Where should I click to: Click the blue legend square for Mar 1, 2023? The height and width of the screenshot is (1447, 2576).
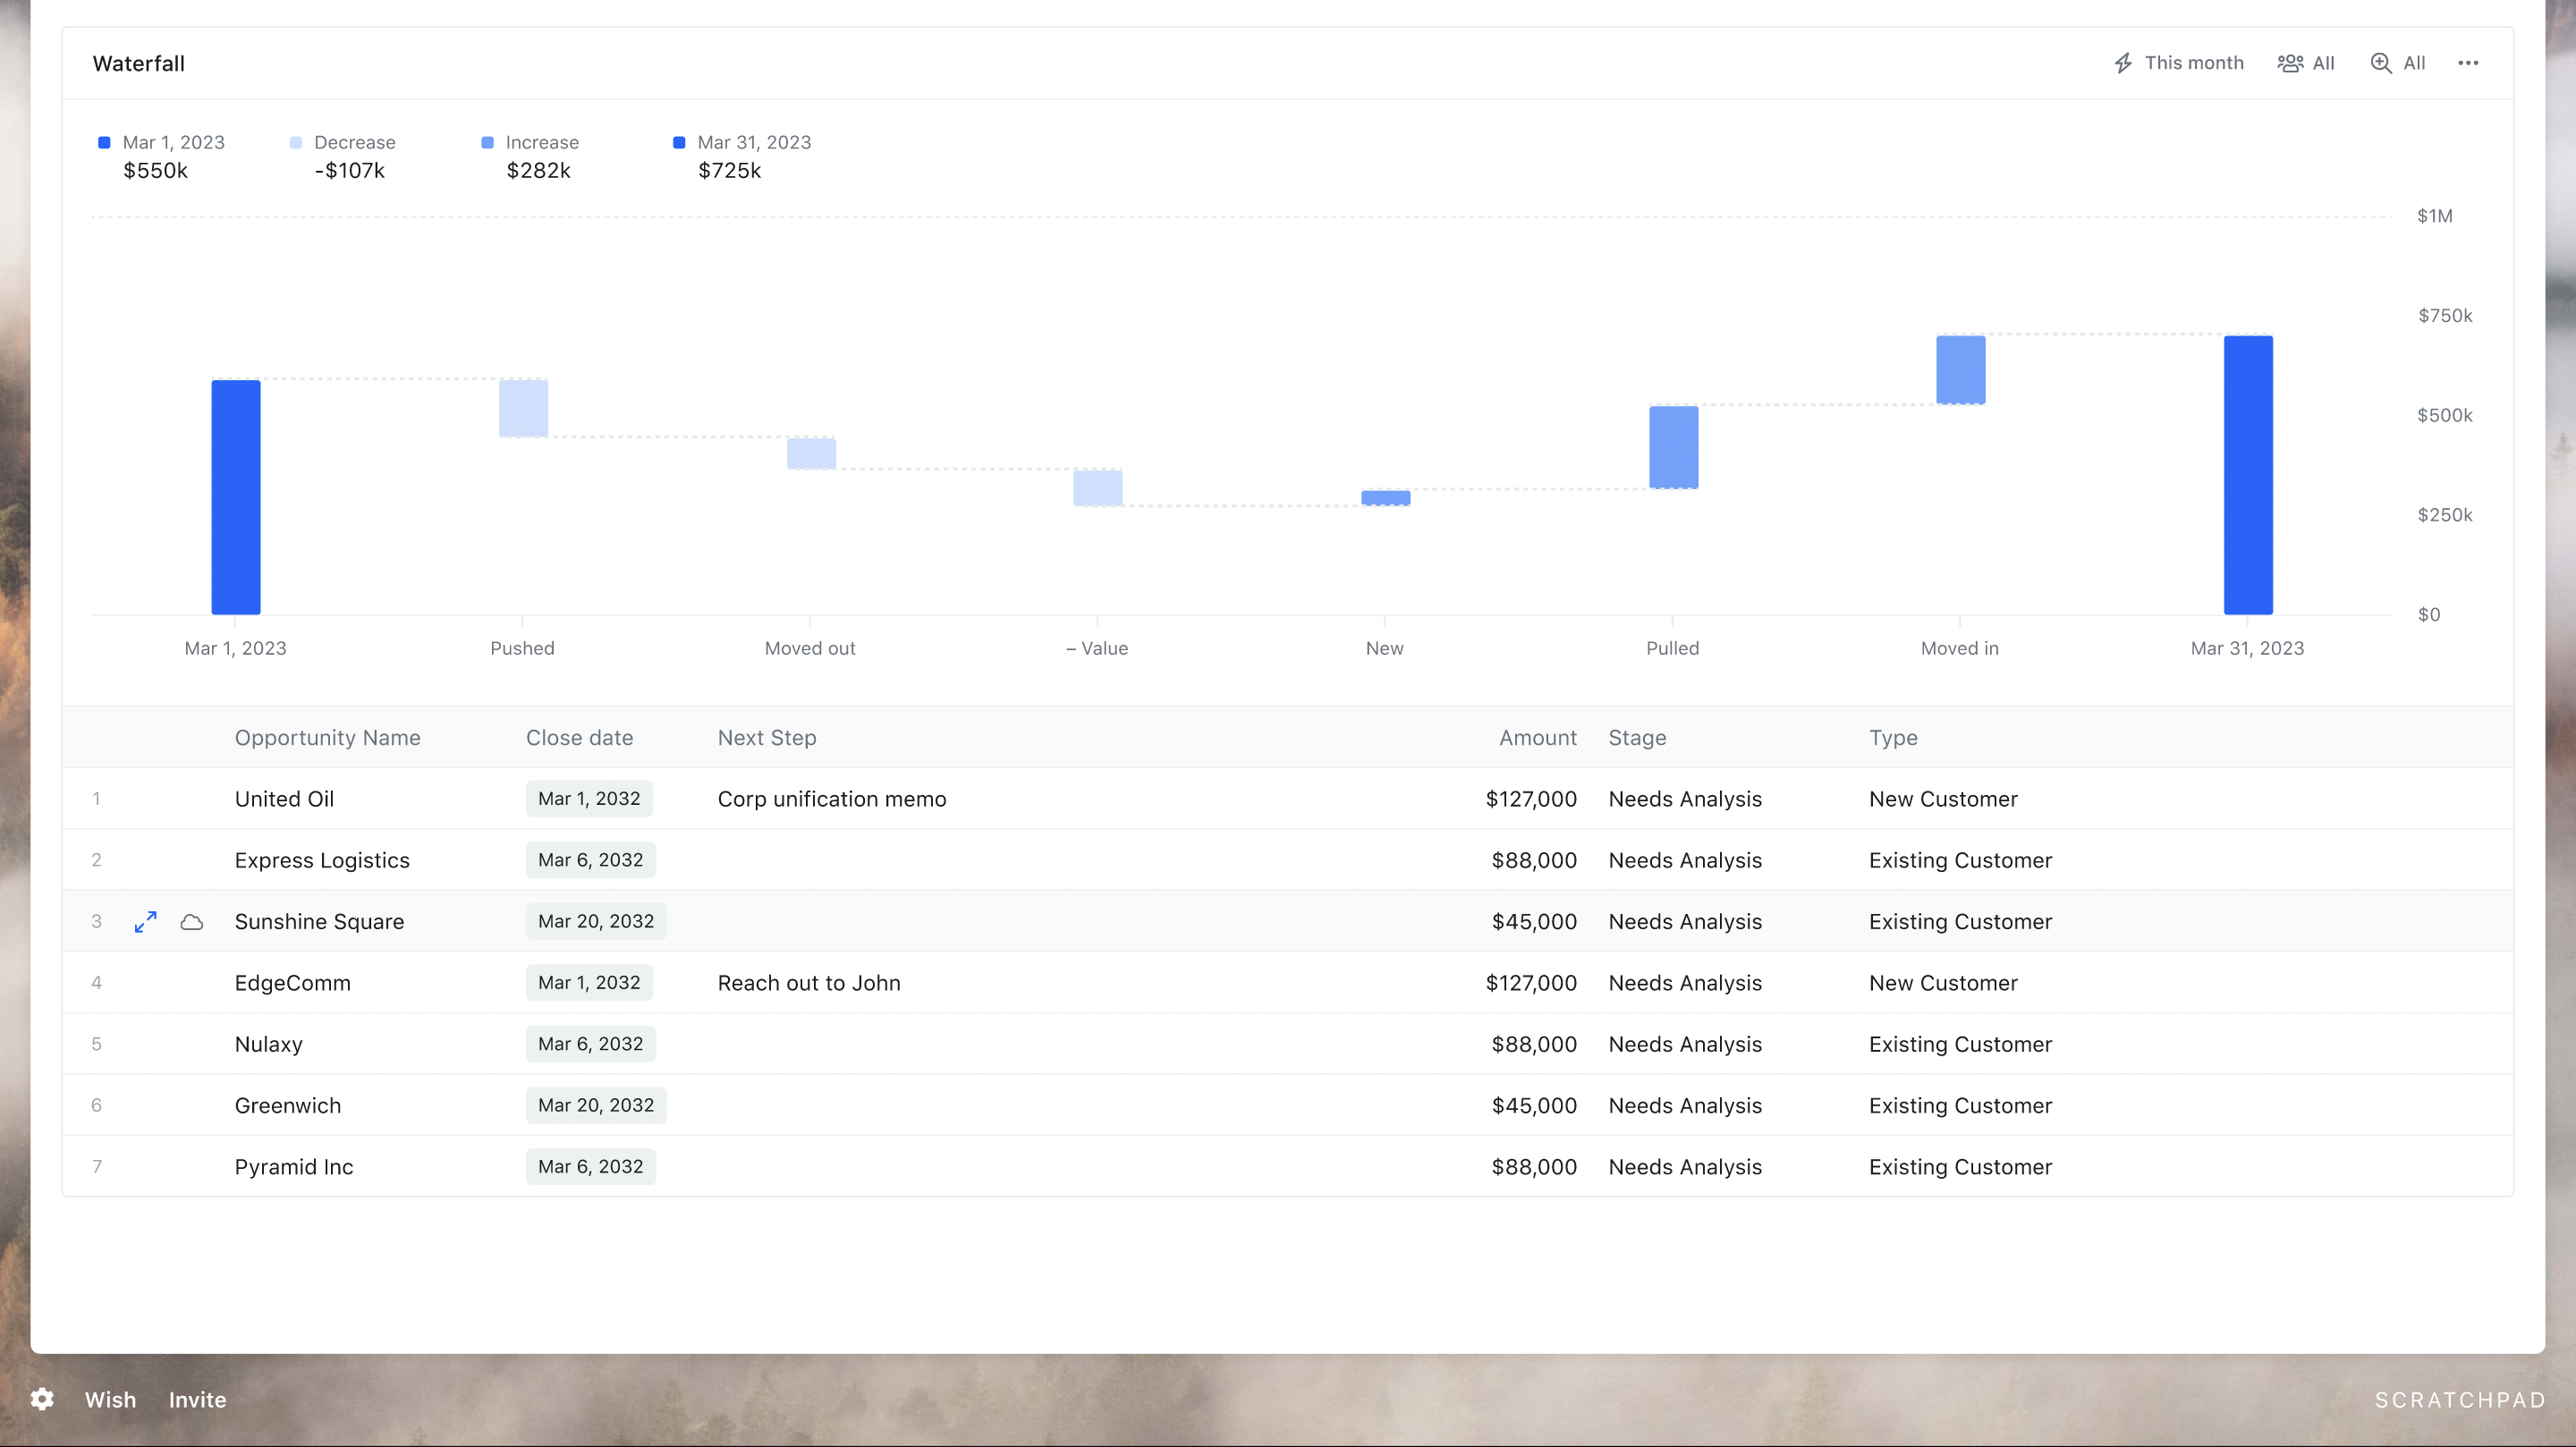coord(104,142)
